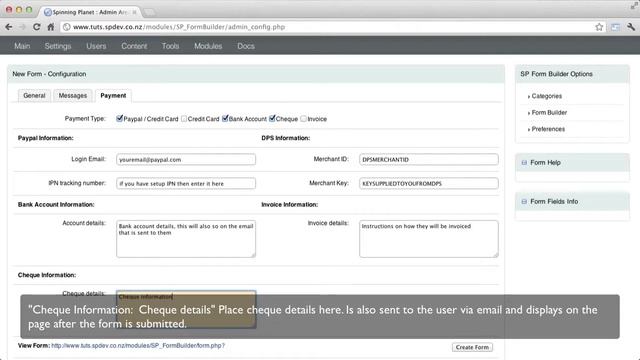Viewport: 640px width, 360px height.
Task: Select the Spinning Planet Admin browser tab
Action: (89, 12)
